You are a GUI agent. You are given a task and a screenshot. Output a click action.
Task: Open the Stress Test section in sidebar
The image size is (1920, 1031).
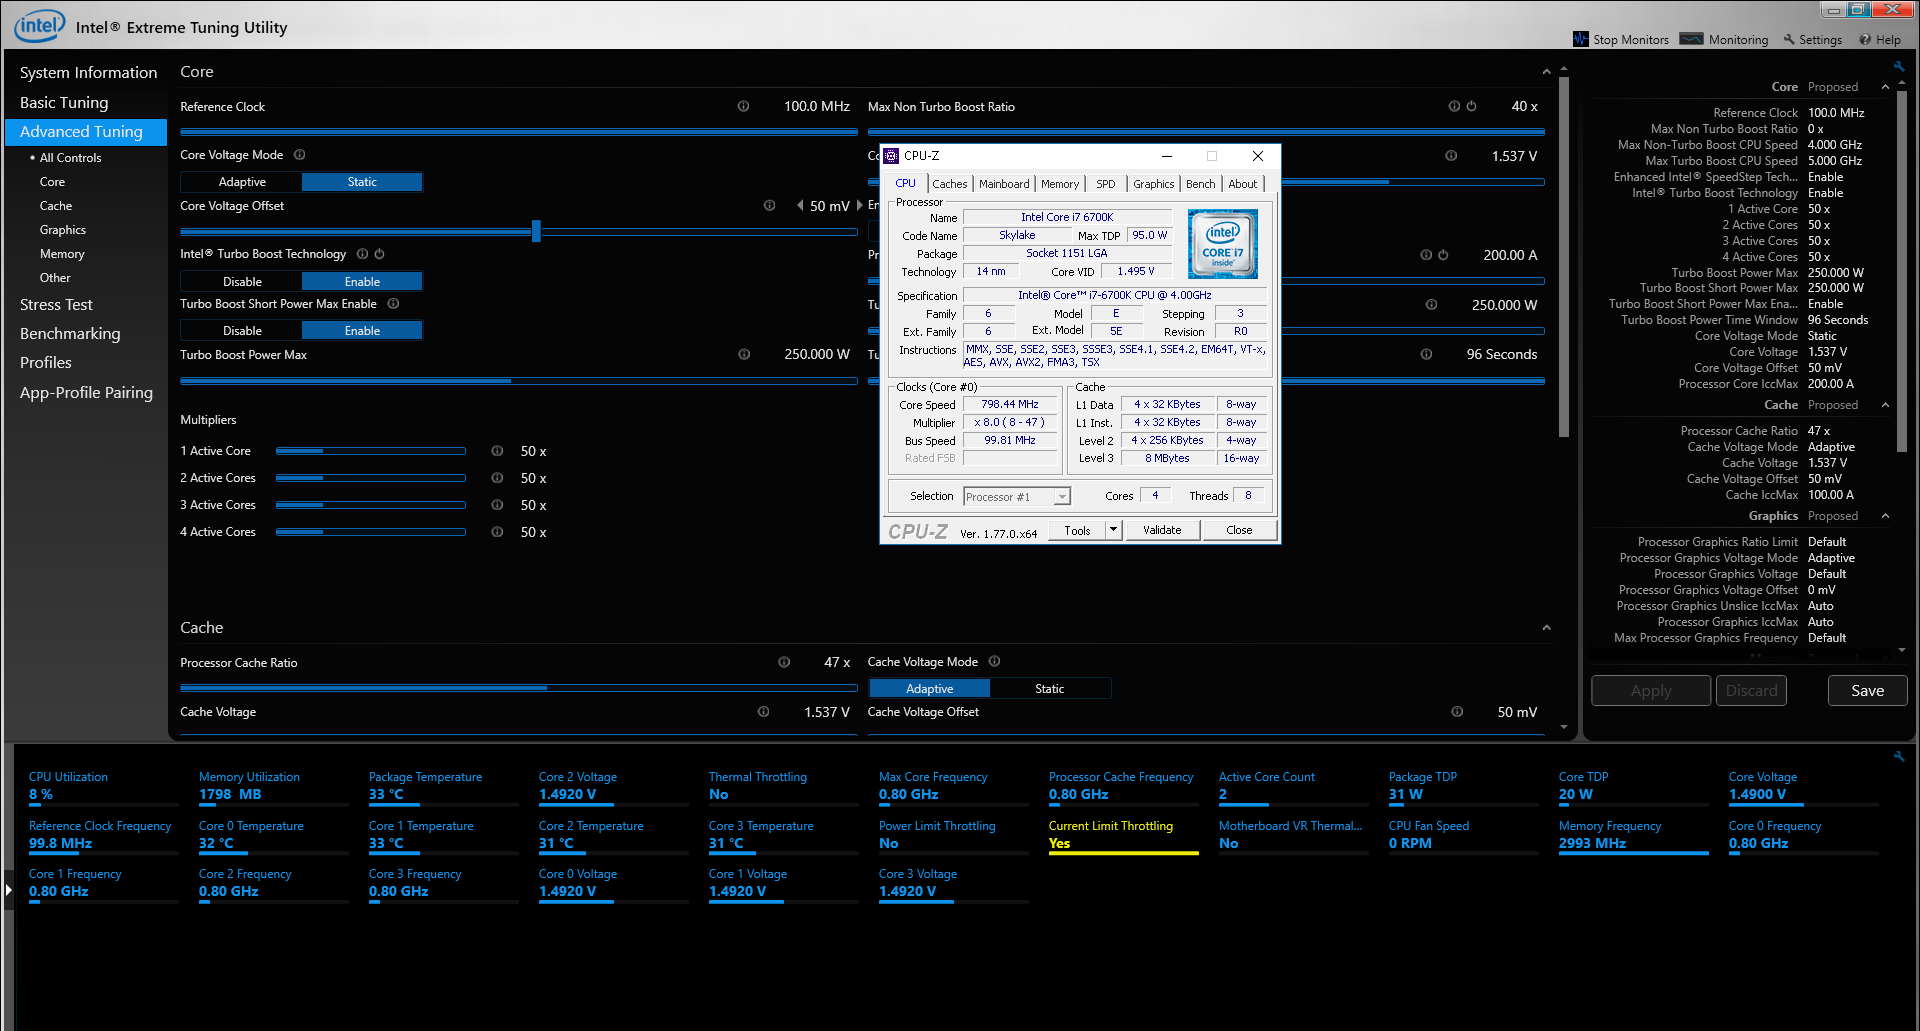click(x=56, y=305)
